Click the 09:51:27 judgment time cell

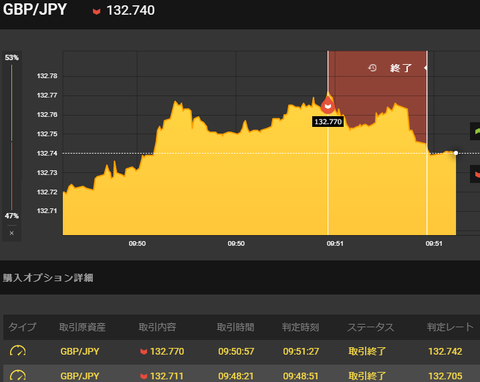coord(301,351)
